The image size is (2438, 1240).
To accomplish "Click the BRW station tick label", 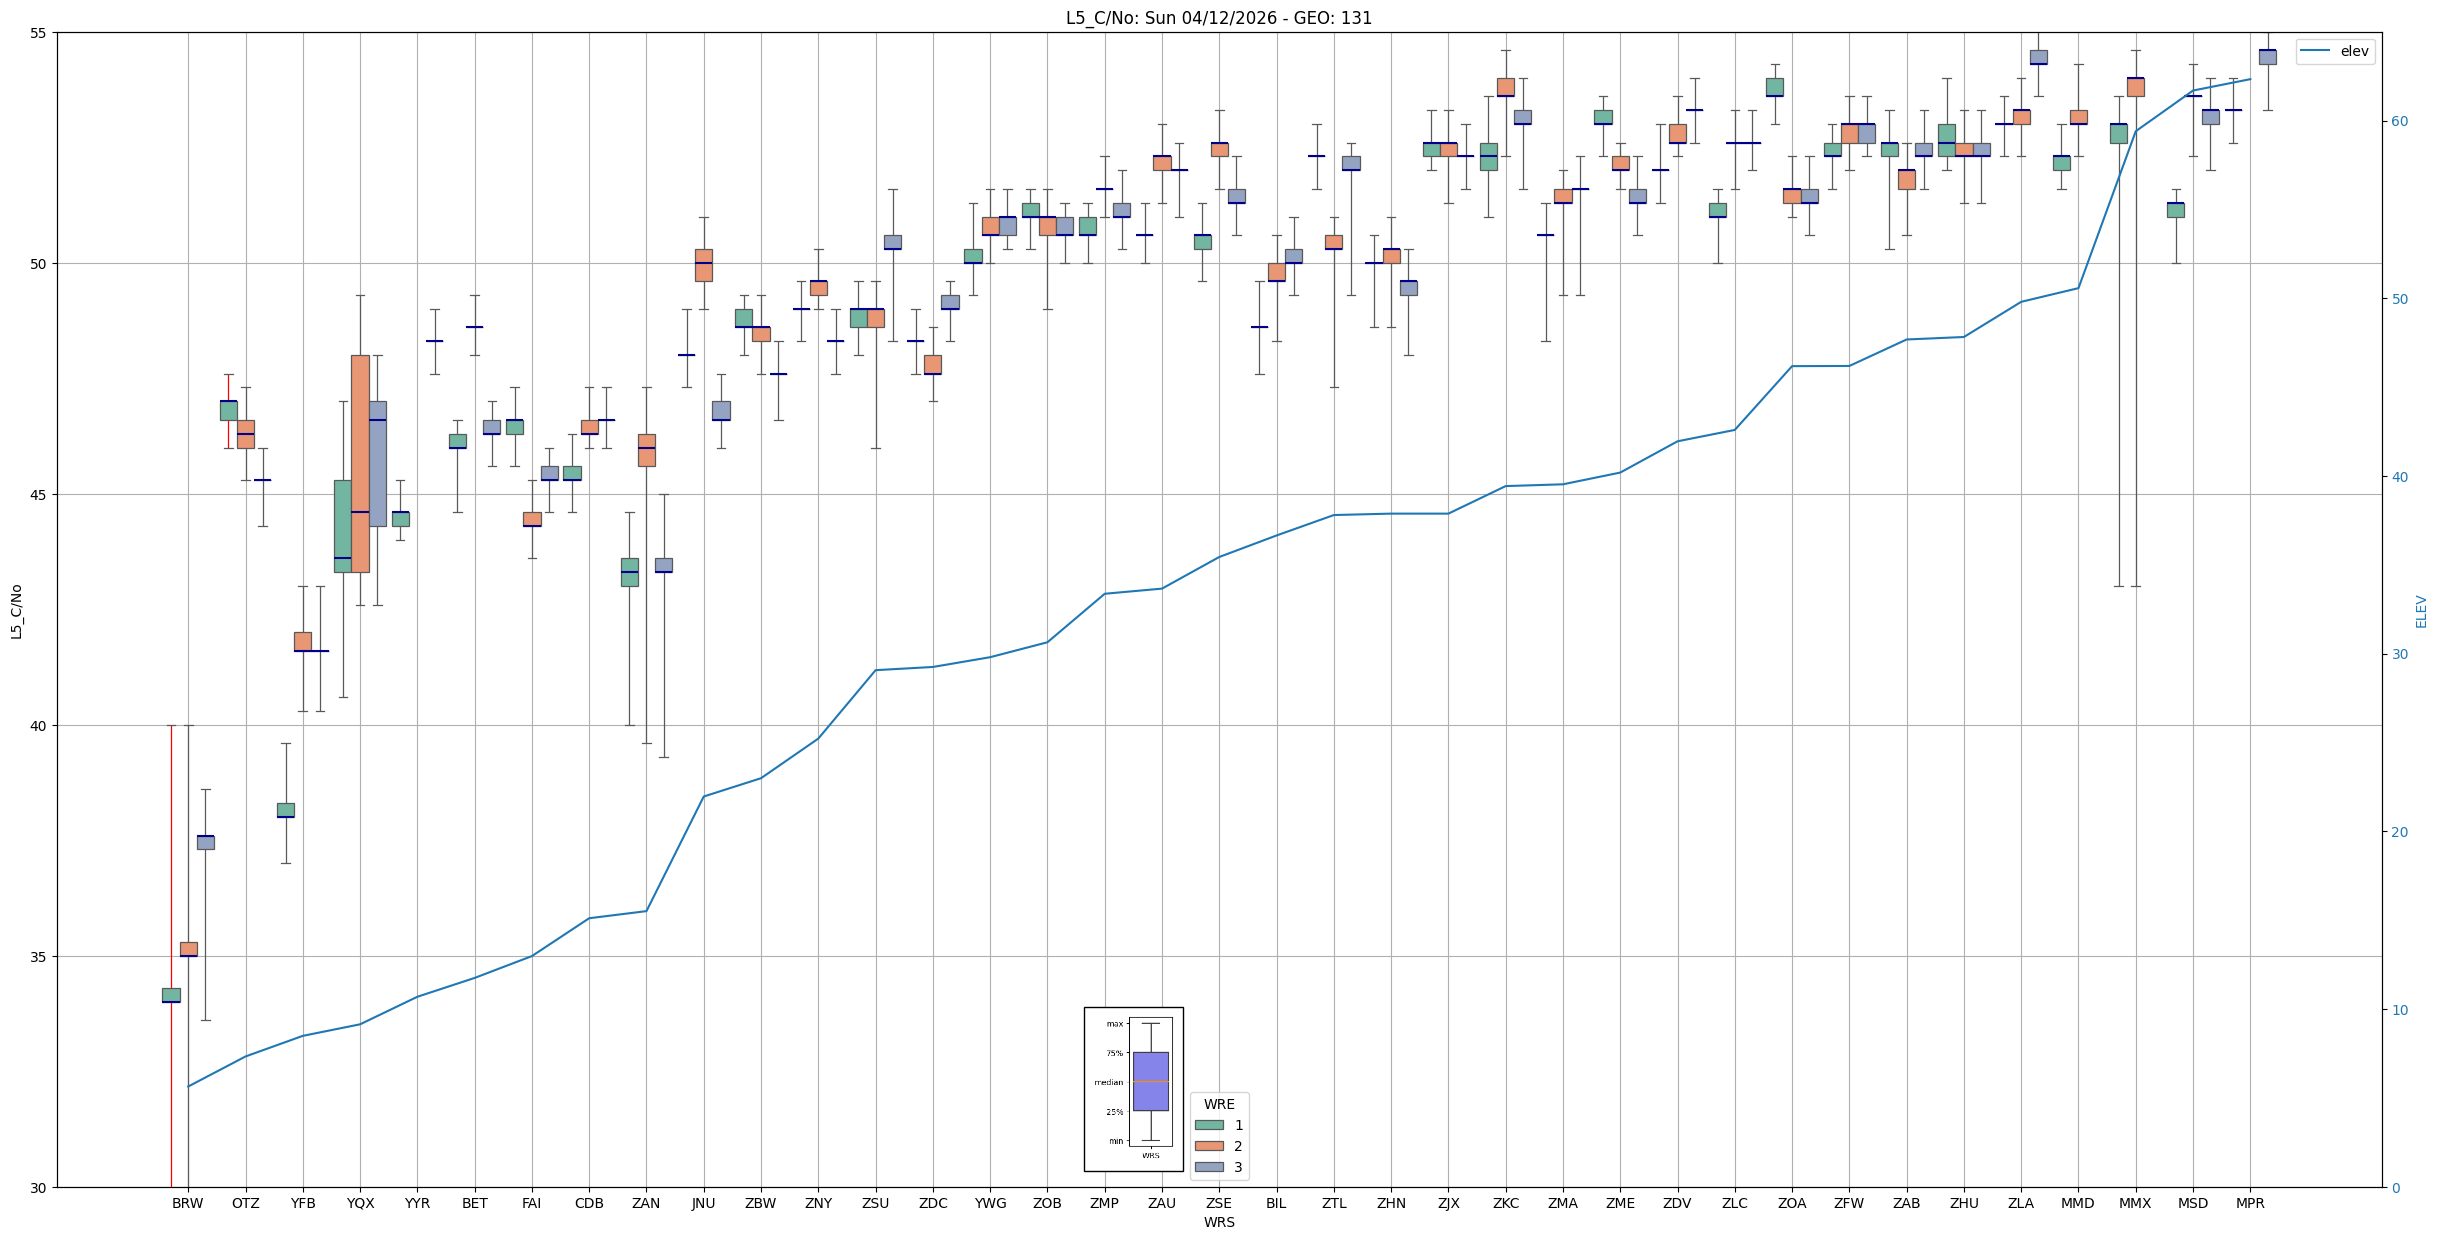I will click(x=187, y=1203).
